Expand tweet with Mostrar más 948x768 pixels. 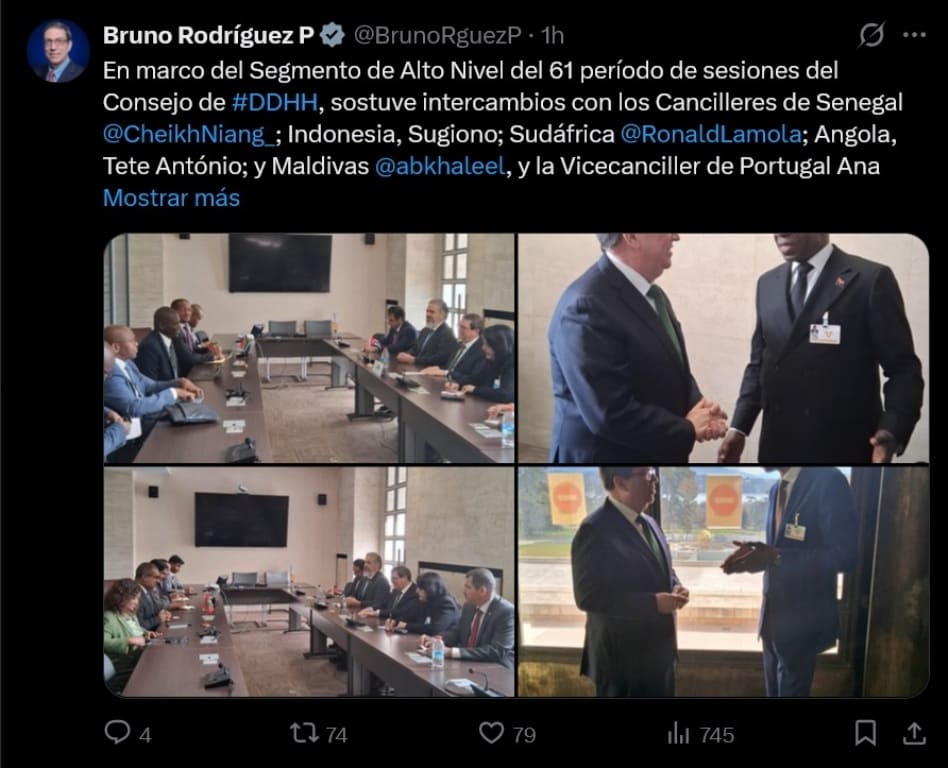pos(172,198)
